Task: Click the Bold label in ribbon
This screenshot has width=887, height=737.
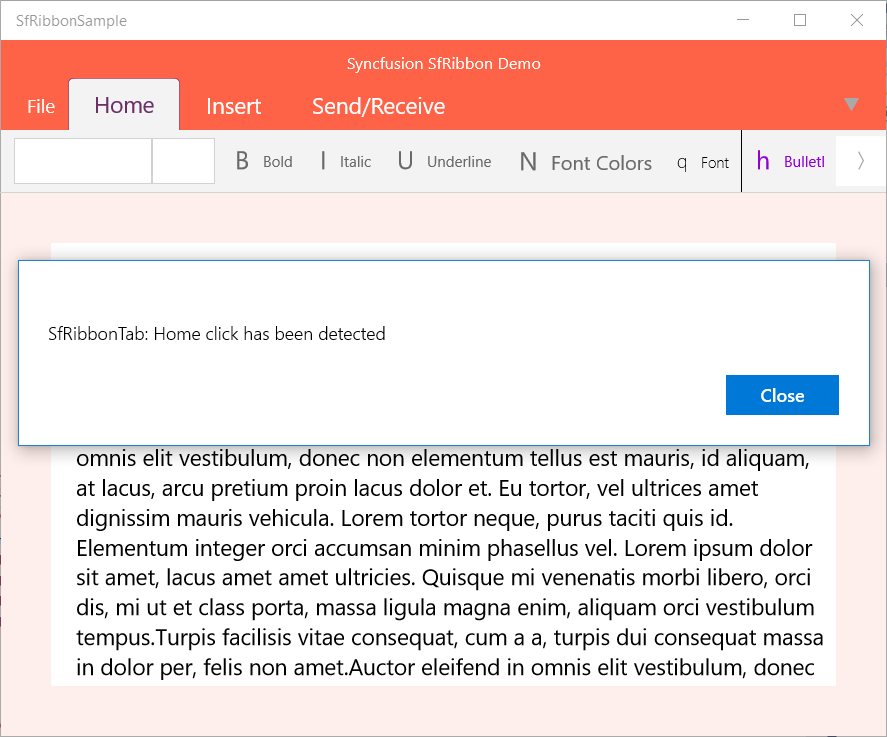Action: click(278, 162)
